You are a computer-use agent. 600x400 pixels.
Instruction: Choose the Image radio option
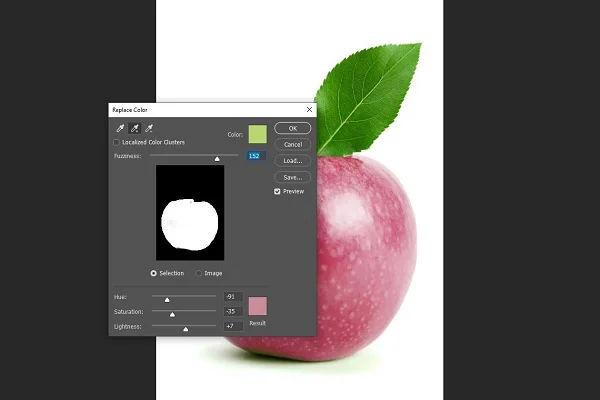[199, 273]
